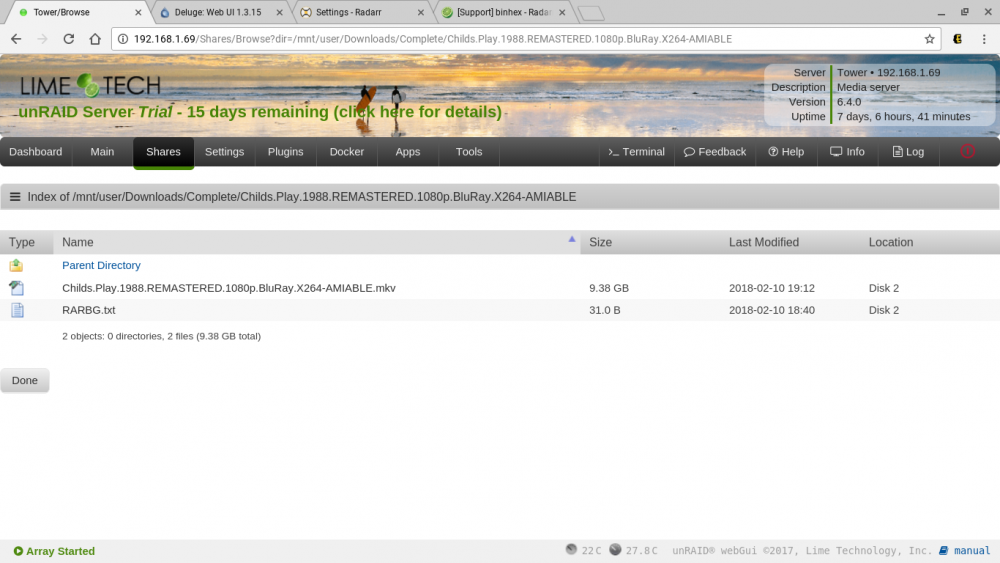Sort by the Size column header
Screen dimensions: 1000x563
pyautogui.click(x=651, y=242)
